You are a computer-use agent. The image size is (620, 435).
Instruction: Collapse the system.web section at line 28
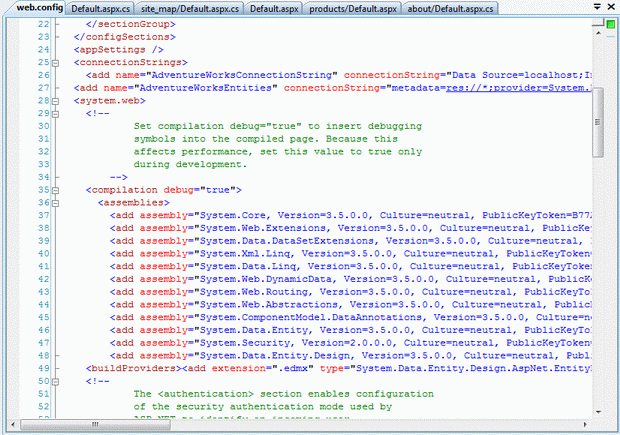55,102
